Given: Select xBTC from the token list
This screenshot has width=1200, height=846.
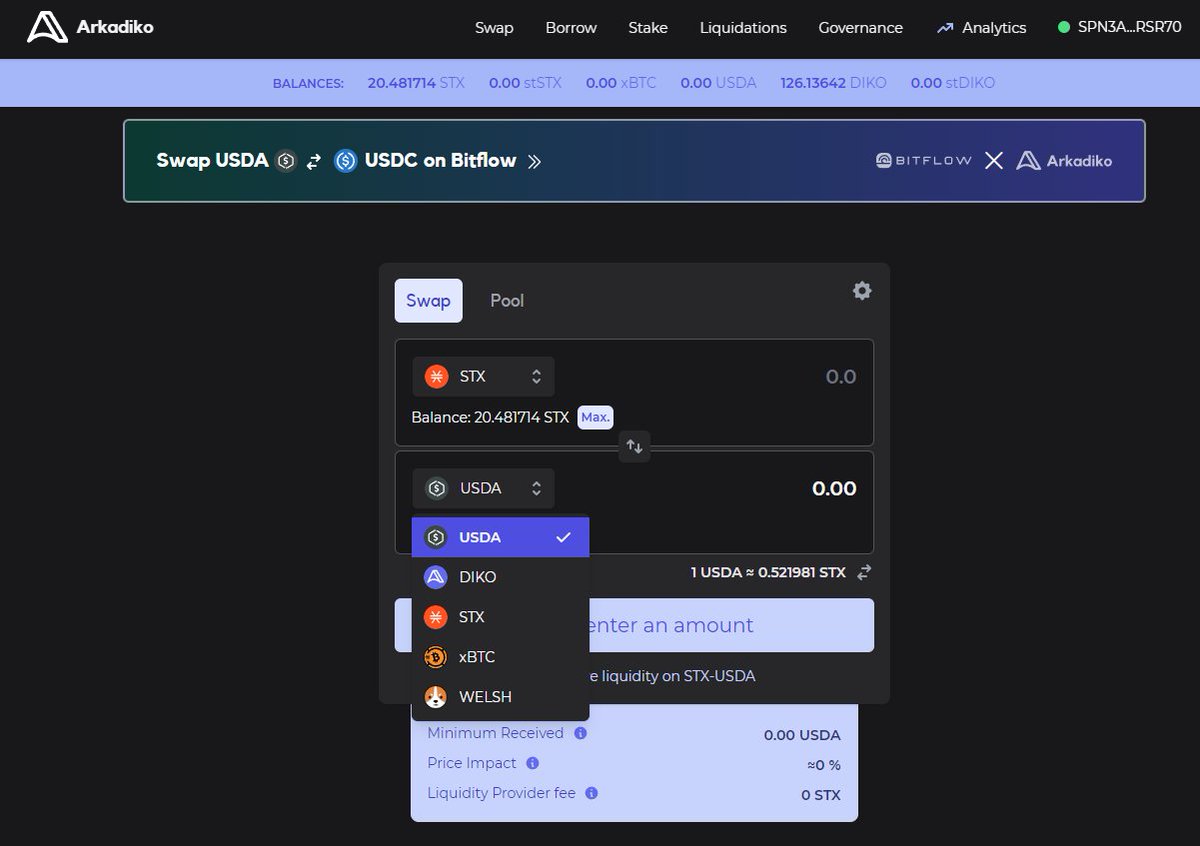Looking at the screenshot, I should [x=500, y=657].
